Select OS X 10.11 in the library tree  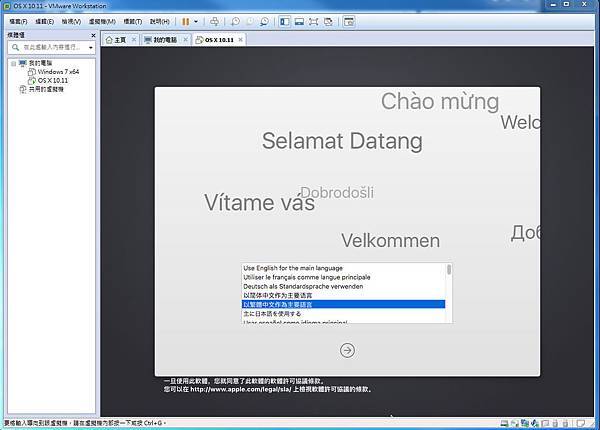[x=53, y=81]
